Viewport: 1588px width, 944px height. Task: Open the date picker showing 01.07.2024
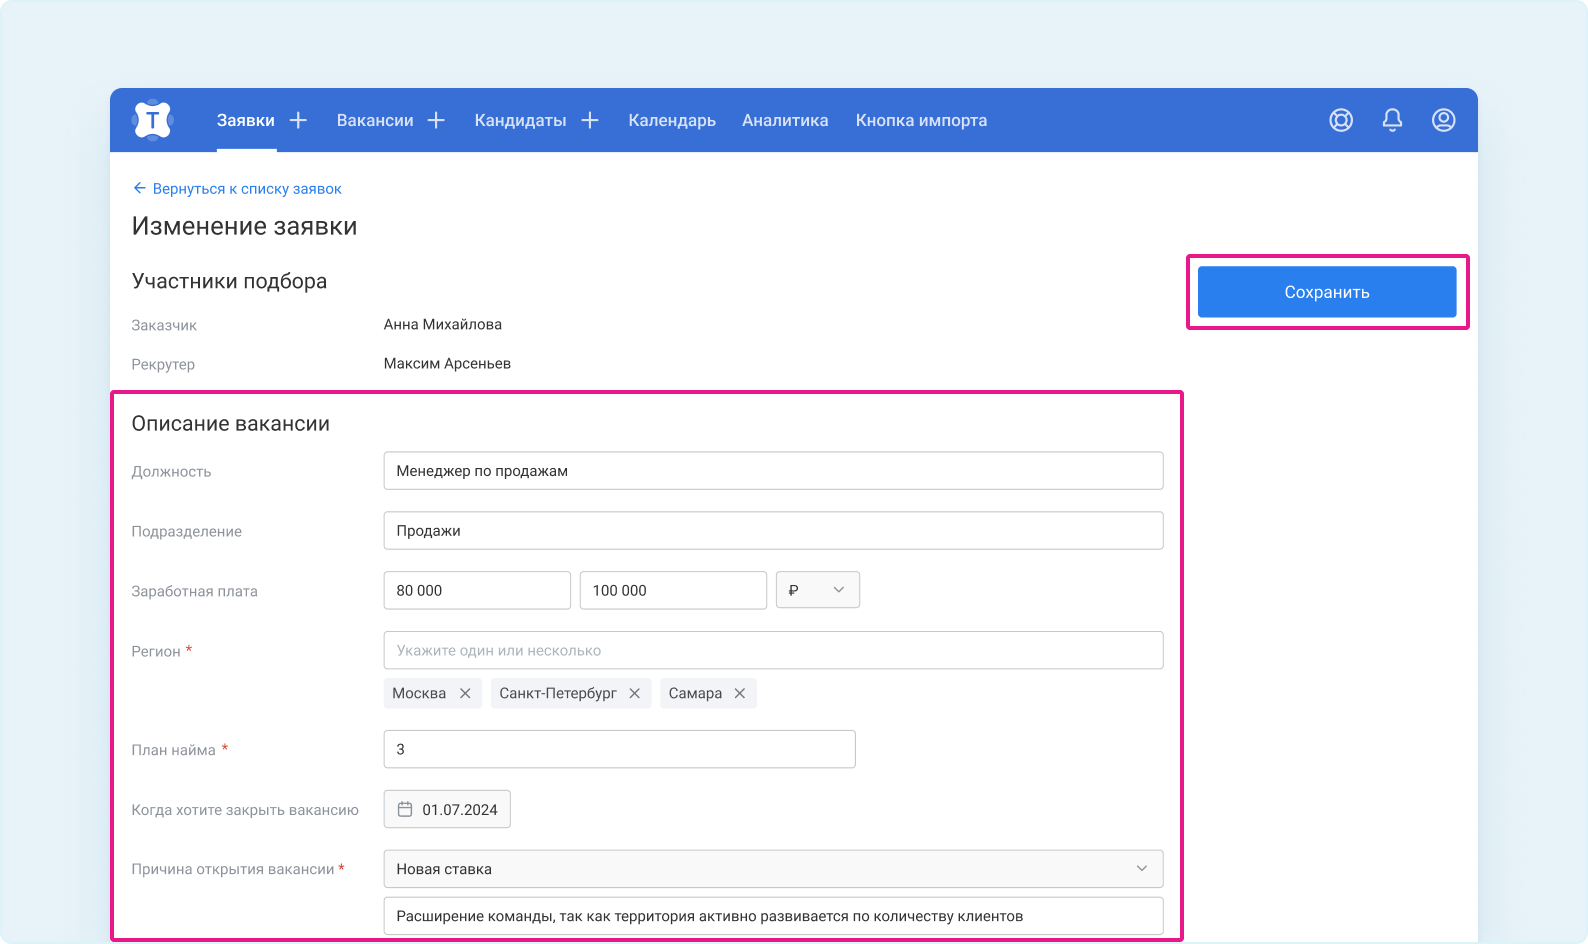pos(447,809)
